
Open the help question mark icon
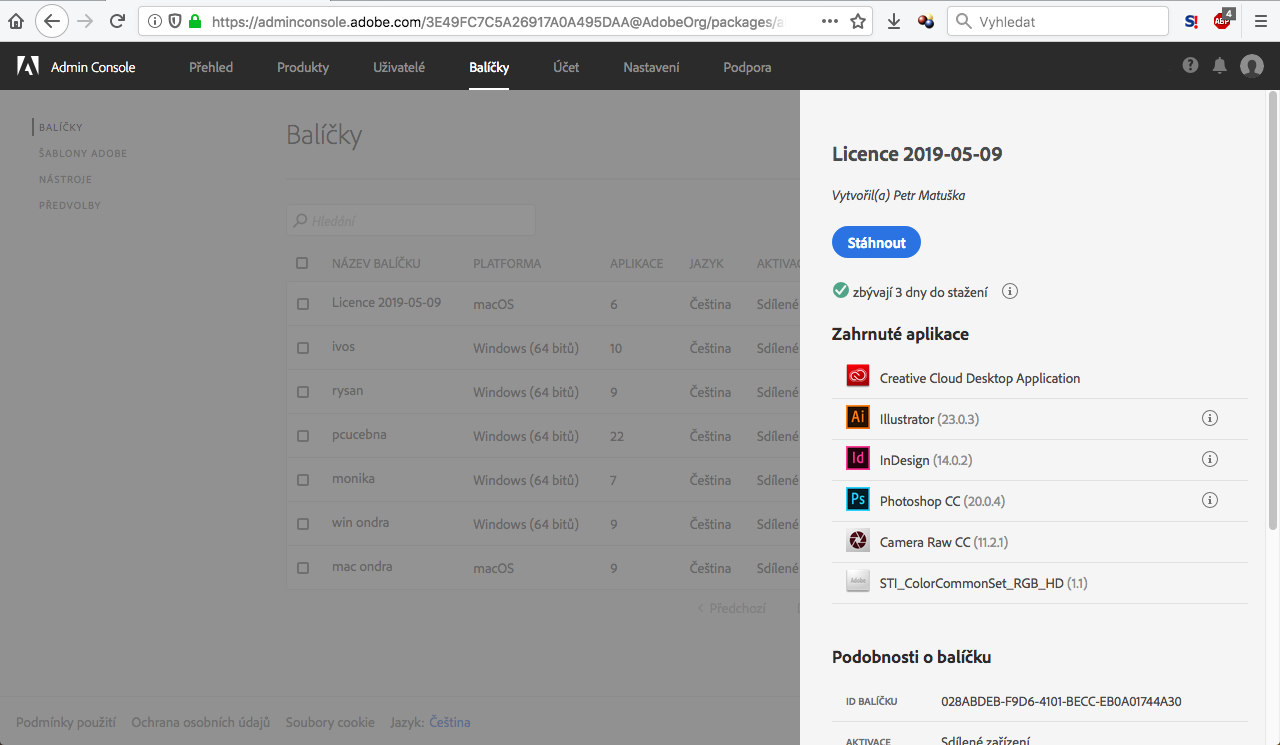tap(1190, 65)
